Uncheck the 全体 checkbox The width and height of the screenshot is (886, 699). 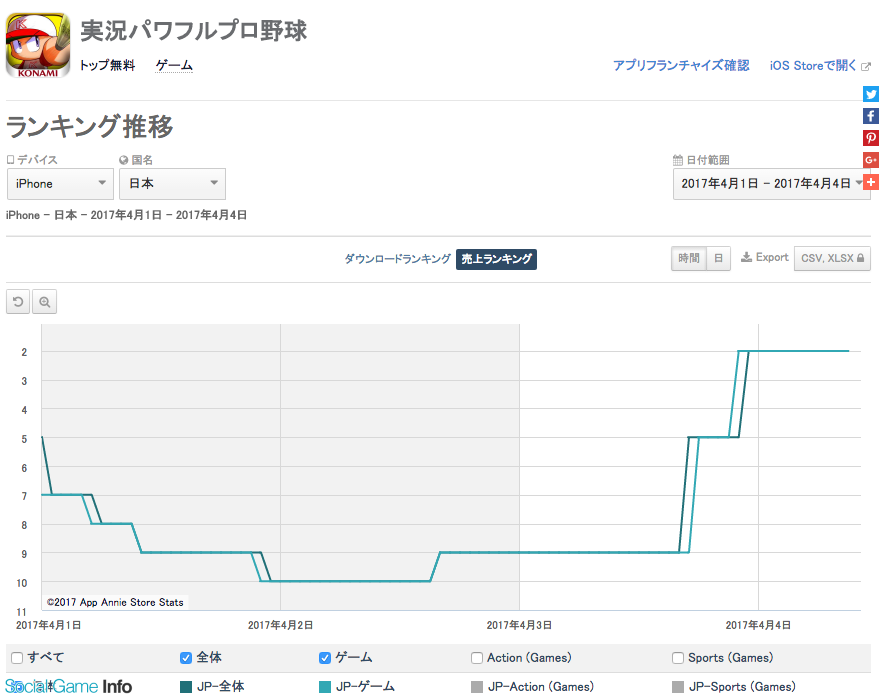click(x=186, y=658)
